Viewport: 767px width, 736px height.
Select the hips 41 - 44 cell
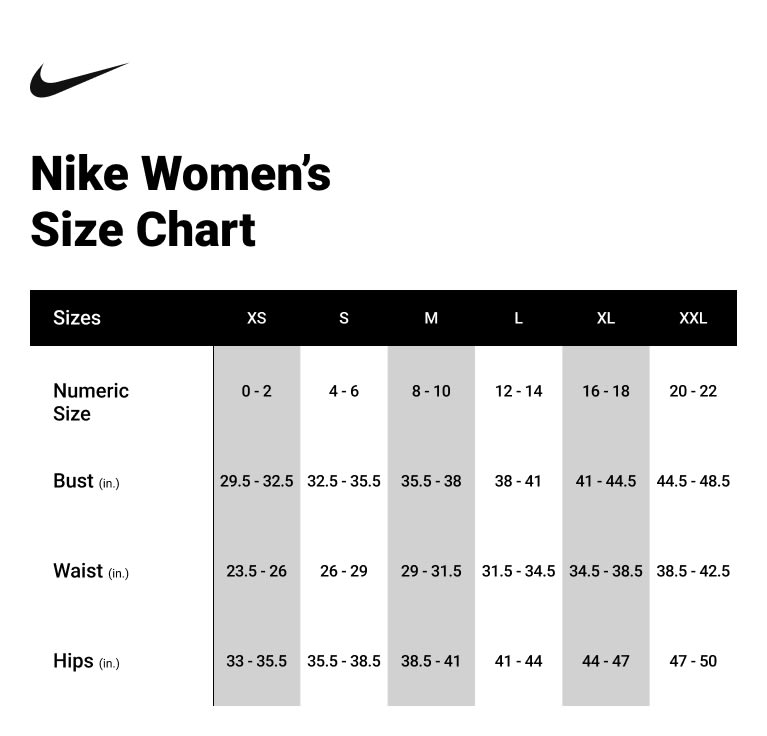pyautogui.click(x=518, y=661)
